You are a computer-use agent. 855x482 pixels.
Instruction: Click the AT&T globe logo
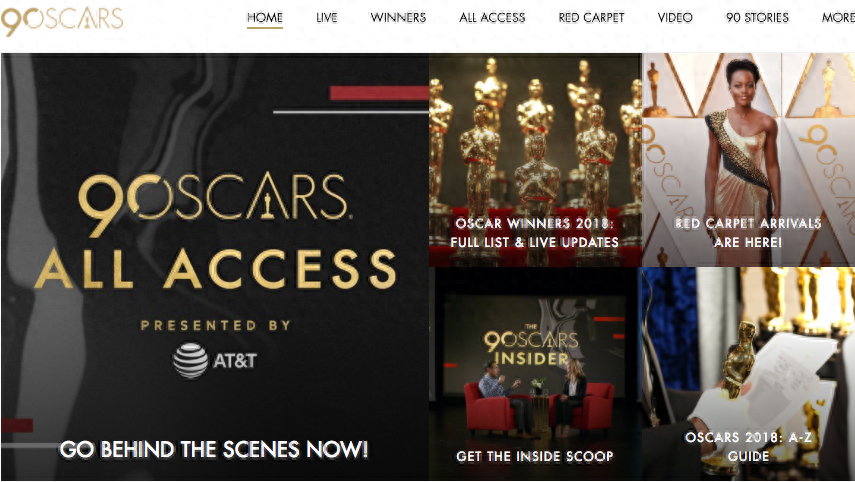pos(190,360)
